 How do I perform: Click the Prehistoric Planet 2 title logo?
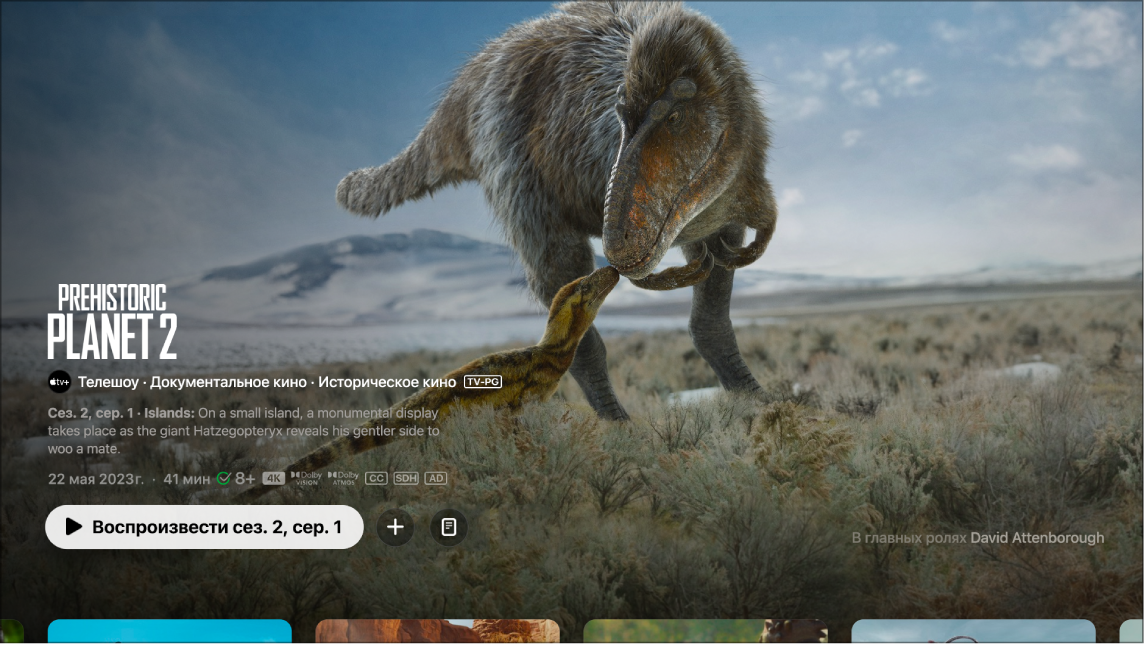click(x=112, y=322)
